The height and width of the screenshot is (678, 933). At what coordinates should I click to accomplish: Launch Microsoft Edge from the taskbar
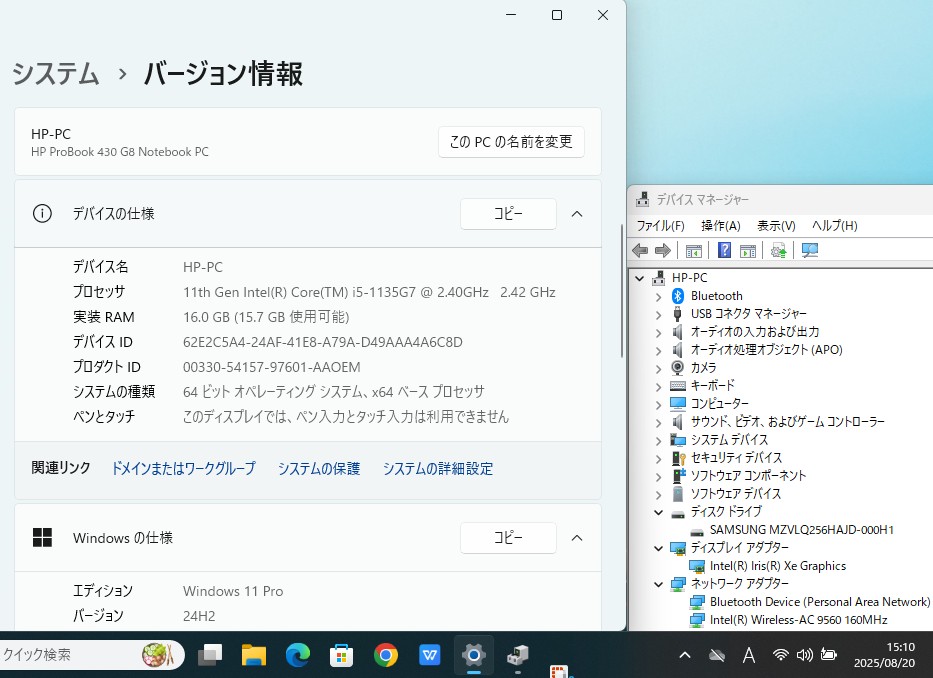(x=298, y=655)
